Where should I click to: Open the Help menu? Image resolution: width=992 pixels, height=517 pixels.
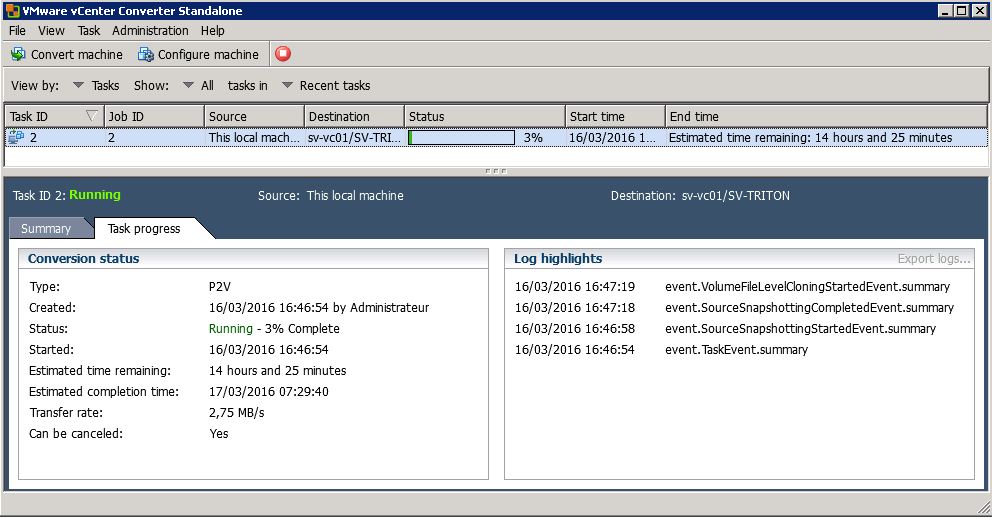click(213, 30)
